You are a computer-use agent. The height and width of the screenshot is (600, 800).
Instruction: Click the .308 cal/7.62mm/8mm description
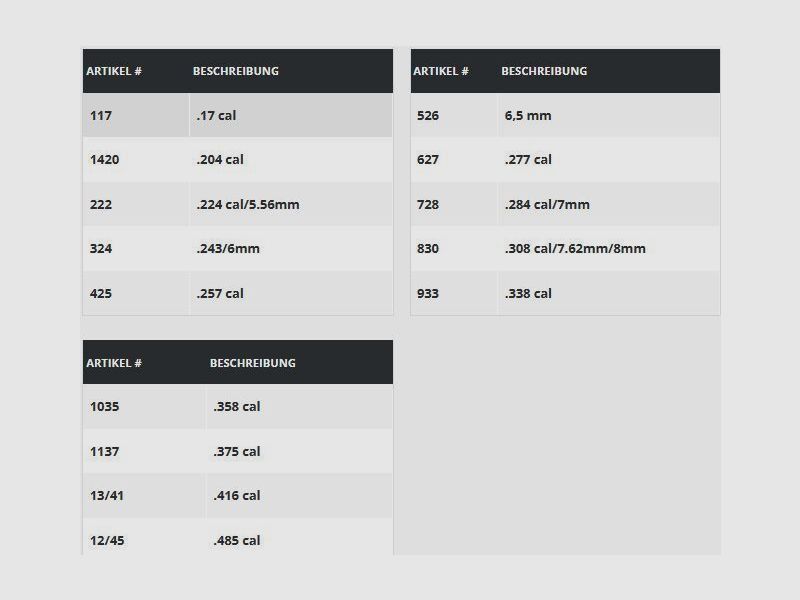point(575,249)
